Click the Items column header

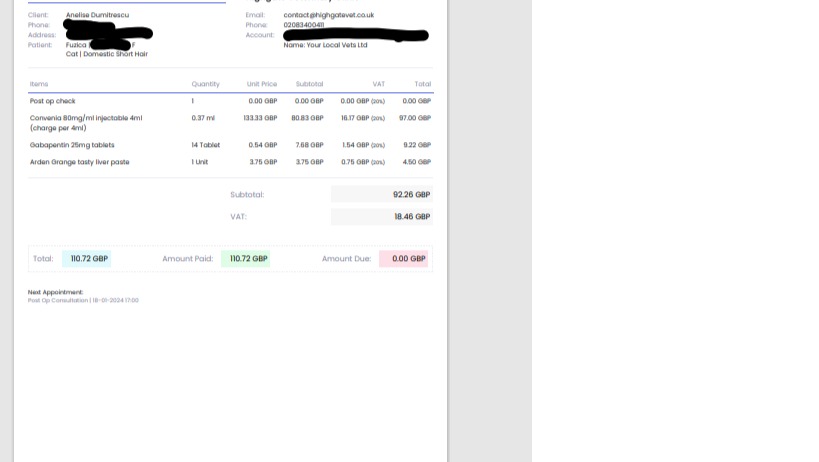[x=39, y=84]
